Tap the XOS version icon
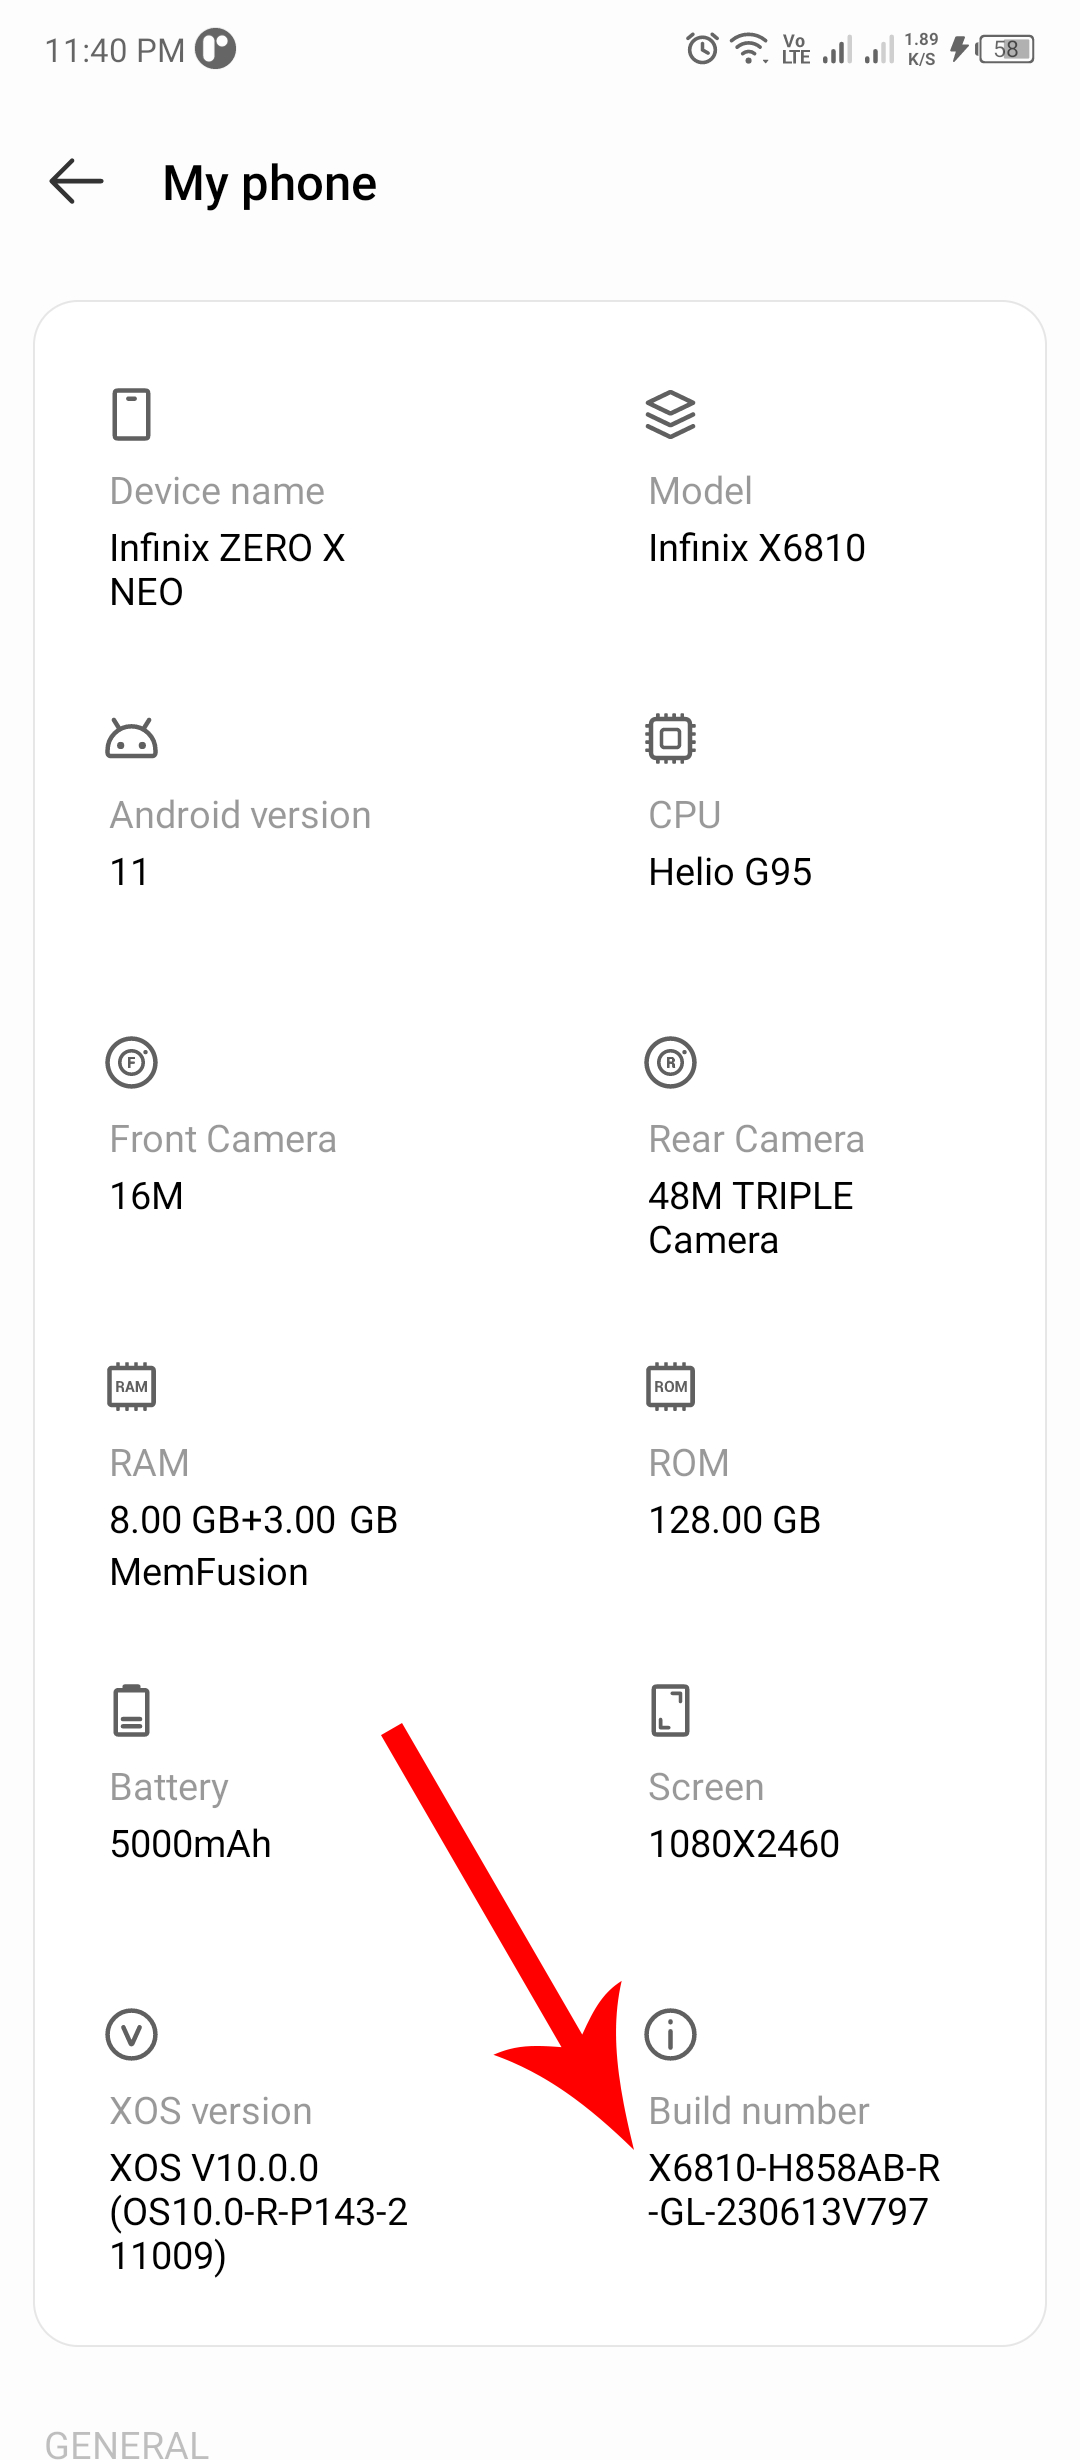Screen dimensions: 1080x2460 point(131,2034)
